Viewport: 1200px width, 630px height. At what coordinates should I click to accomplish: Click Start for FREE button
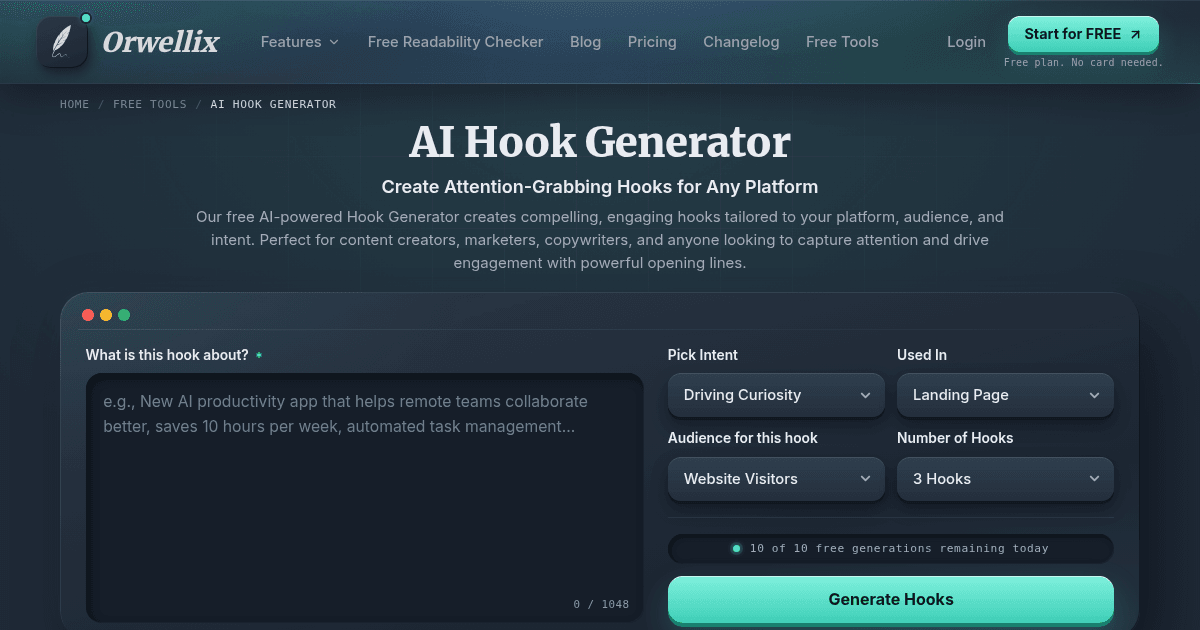1083,34
